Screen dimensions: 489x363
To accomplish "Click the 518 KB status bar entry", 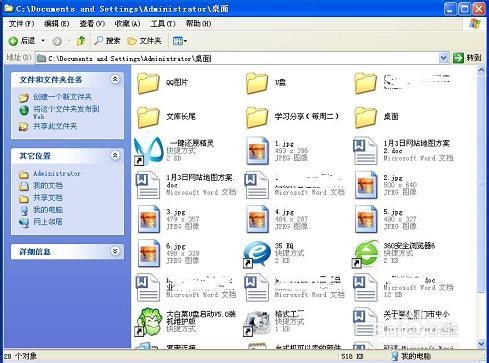I will click(352, 356).
